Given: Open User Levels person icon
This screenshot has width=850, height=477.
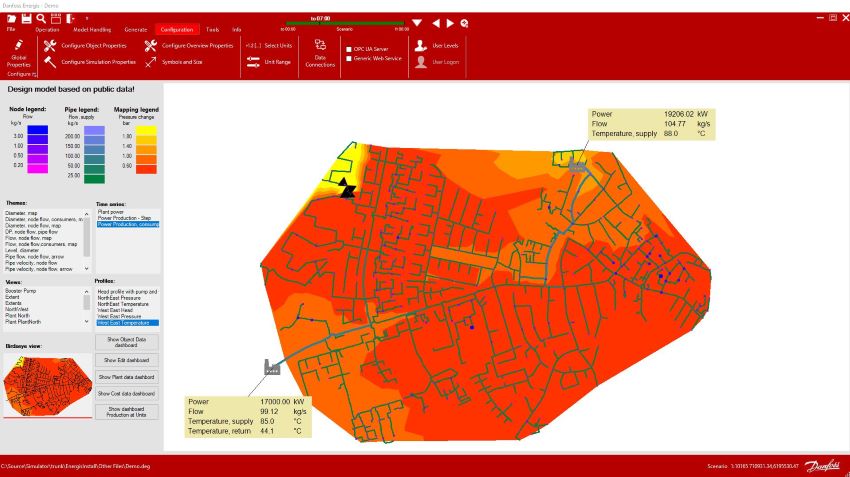Looking at the screenshot, I should coord(421,46).
